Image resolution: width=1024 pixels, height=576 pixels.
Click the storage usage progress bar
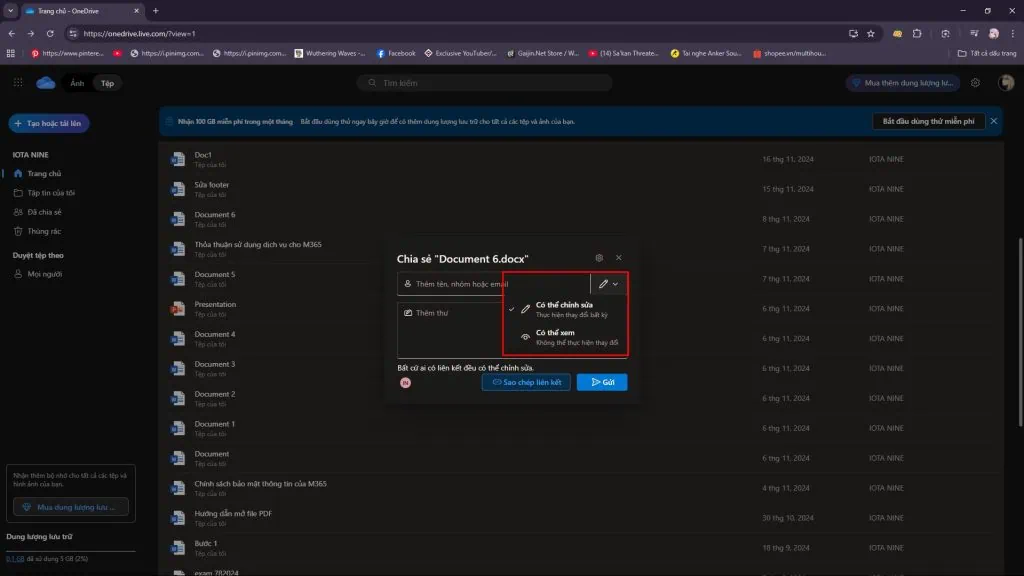tap(70, 552)
